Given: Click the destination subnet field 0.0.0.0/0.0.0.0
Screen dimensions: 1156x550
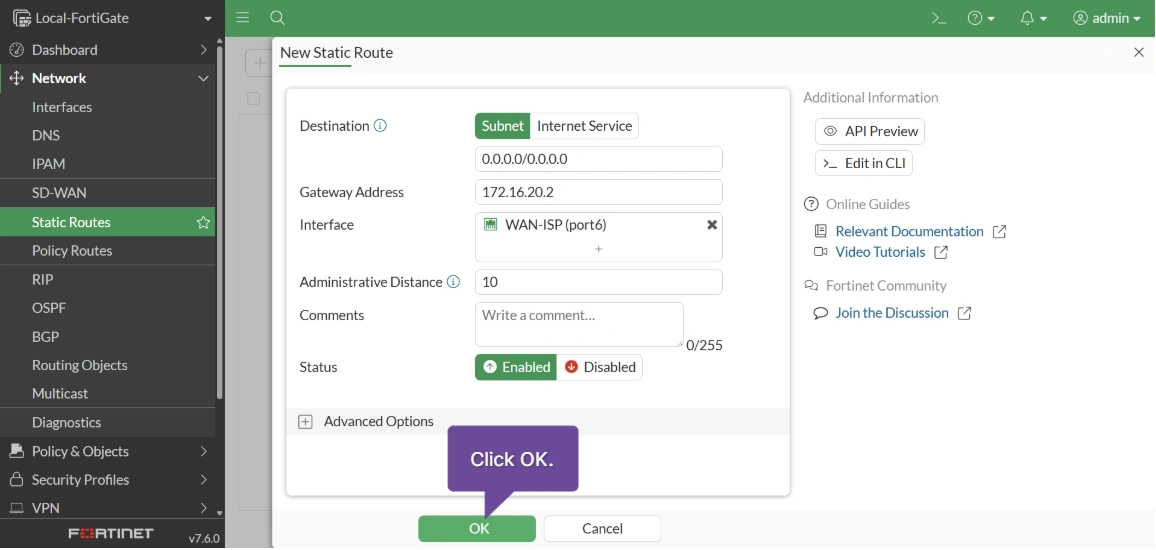Looking at the screenshot, I should [x=599, y=159].
